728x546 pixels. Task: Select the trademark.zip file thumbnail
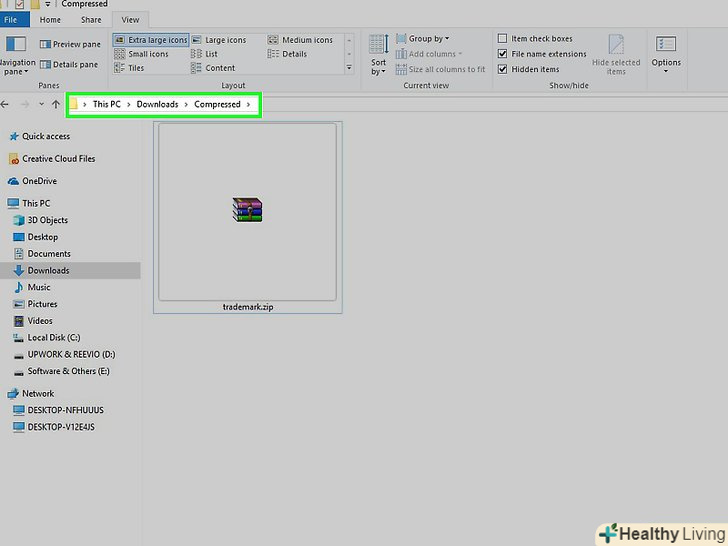click(x=247, y=211)
